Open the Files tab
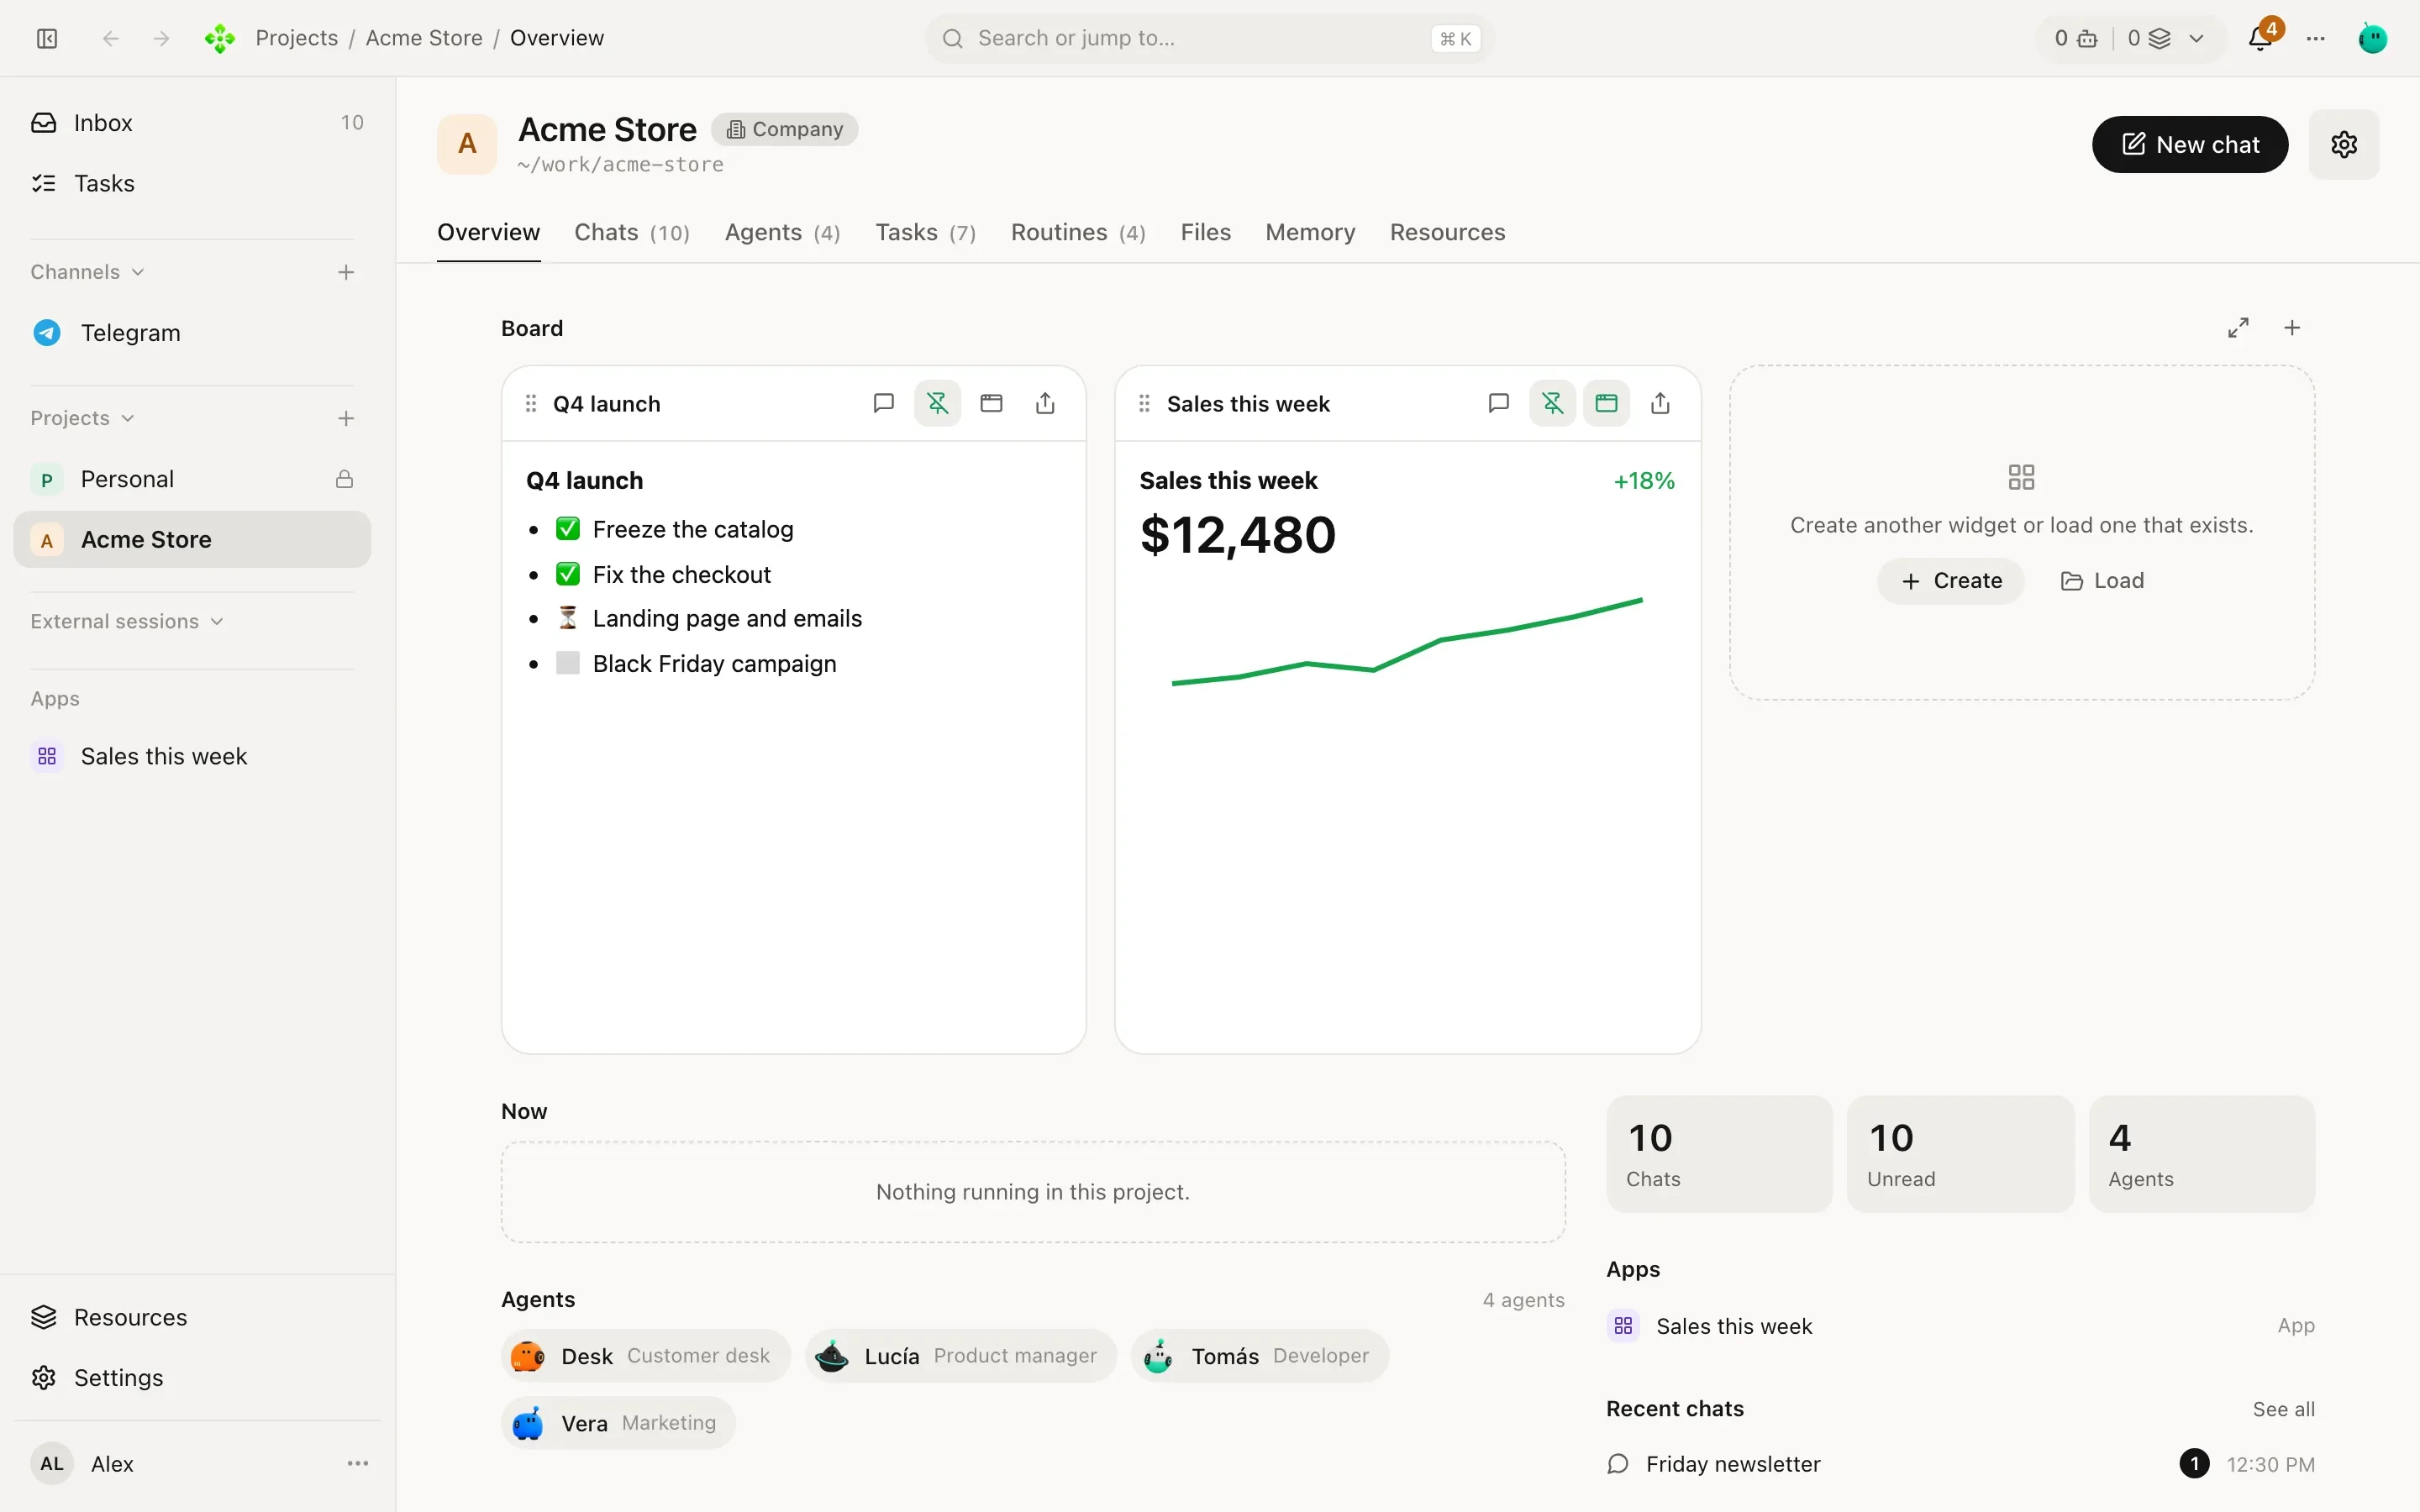 pos(1205,232)
